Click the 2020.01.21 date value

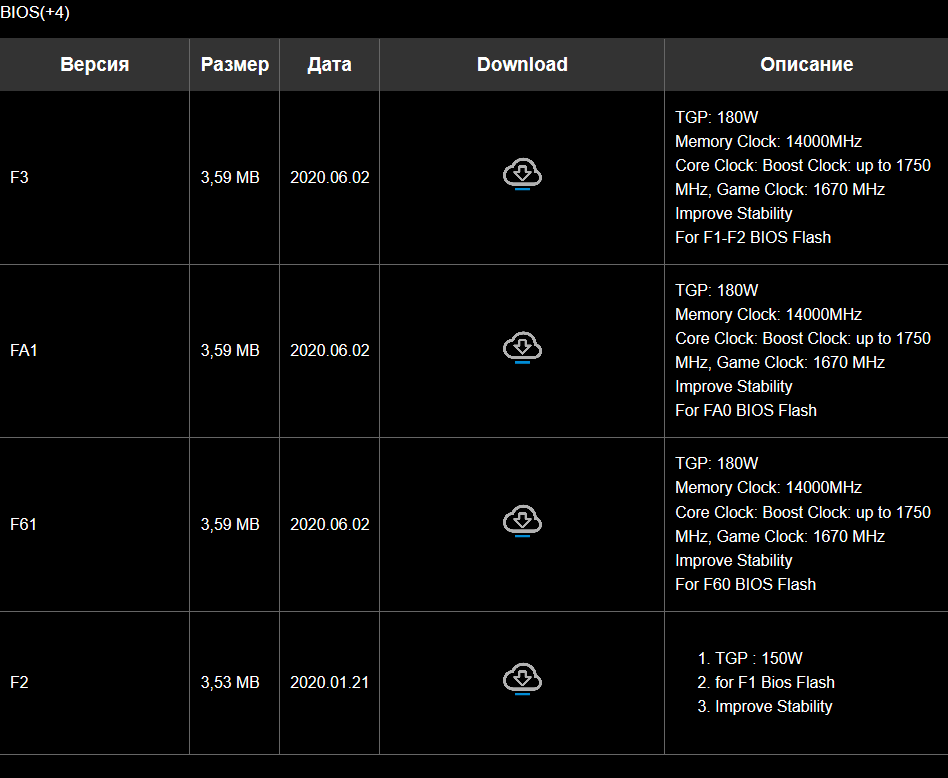point(330,682)
